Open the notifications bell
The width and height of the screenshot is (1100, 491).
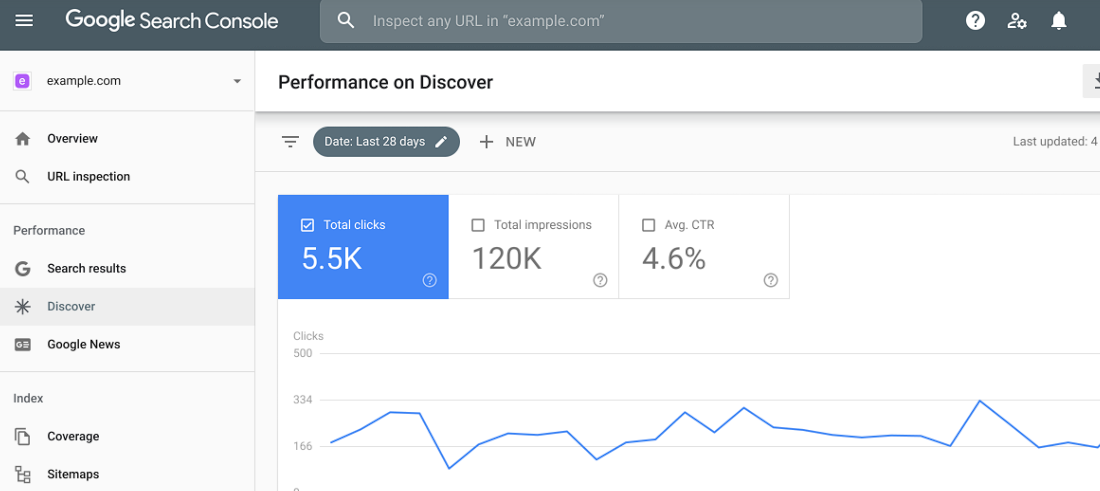pyautogui.click(x=1059, y=21)
